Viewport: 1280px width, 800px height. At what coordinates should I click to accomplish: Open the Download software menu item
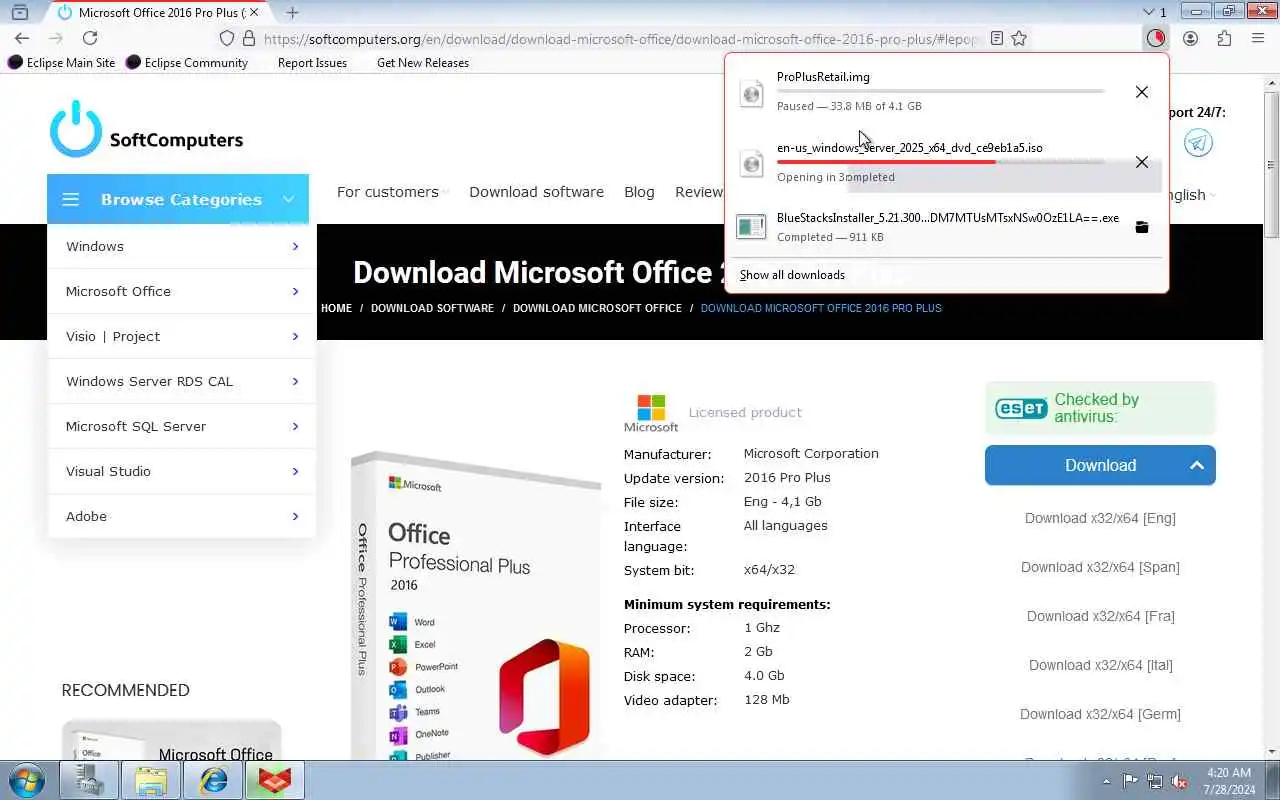pyautogui.click(x=536, y=192)
